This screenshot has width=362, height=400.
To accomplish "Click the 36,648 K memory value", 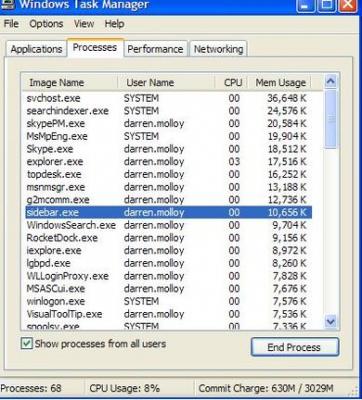I will [x=287, y=98].
